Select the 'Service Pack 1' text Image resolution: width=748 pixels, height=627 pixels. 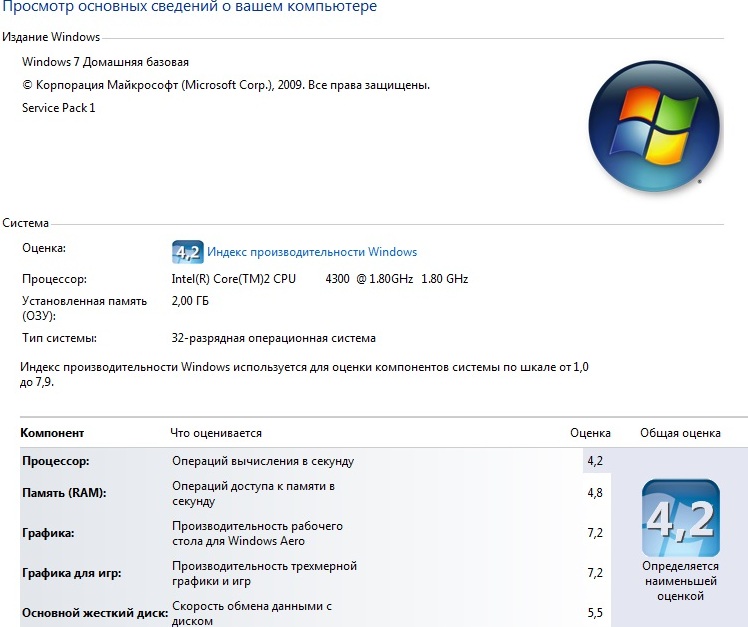[59, 108]
